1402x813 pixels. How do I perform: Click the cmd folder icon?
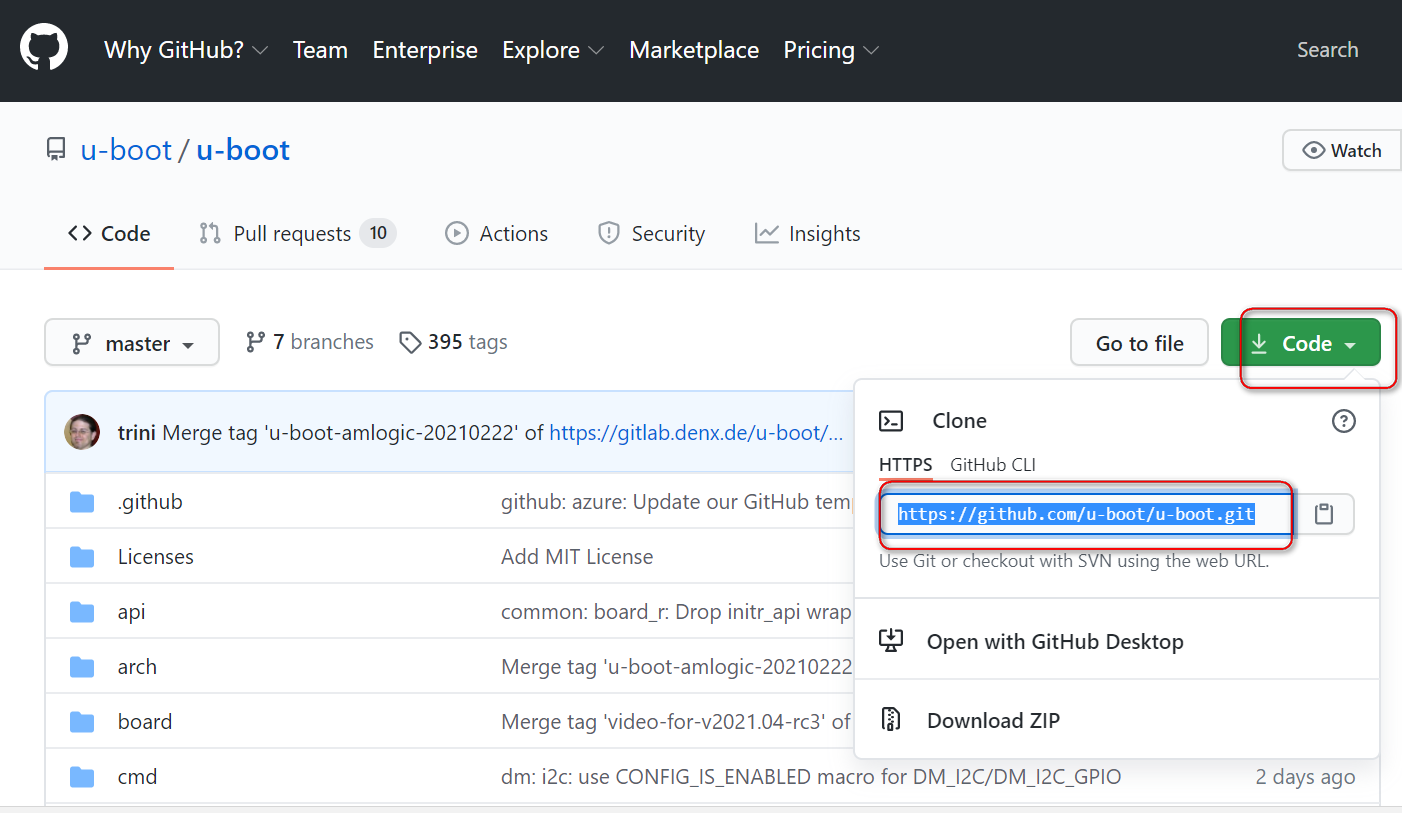pyautogui.click(x=82, y=777)
